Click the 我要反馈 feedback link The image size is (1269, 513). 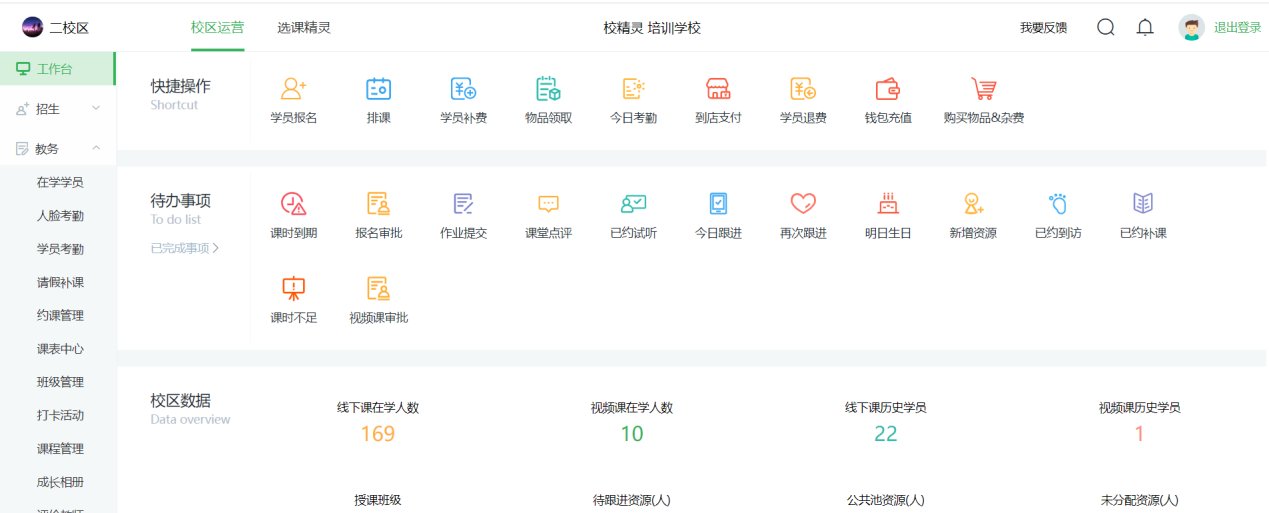tap(1043, 28)
